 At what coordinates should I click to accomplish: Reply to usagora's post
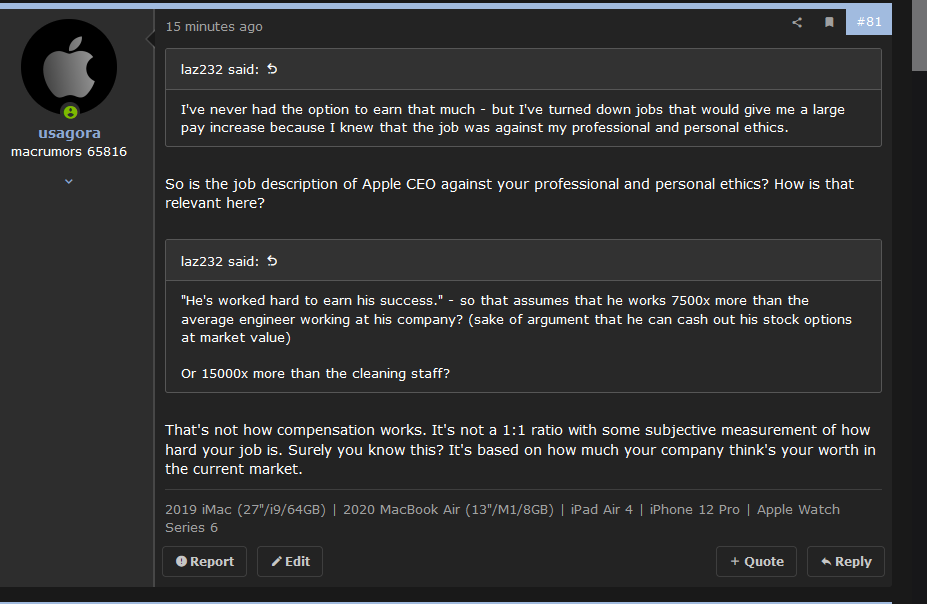pos(845,561)
